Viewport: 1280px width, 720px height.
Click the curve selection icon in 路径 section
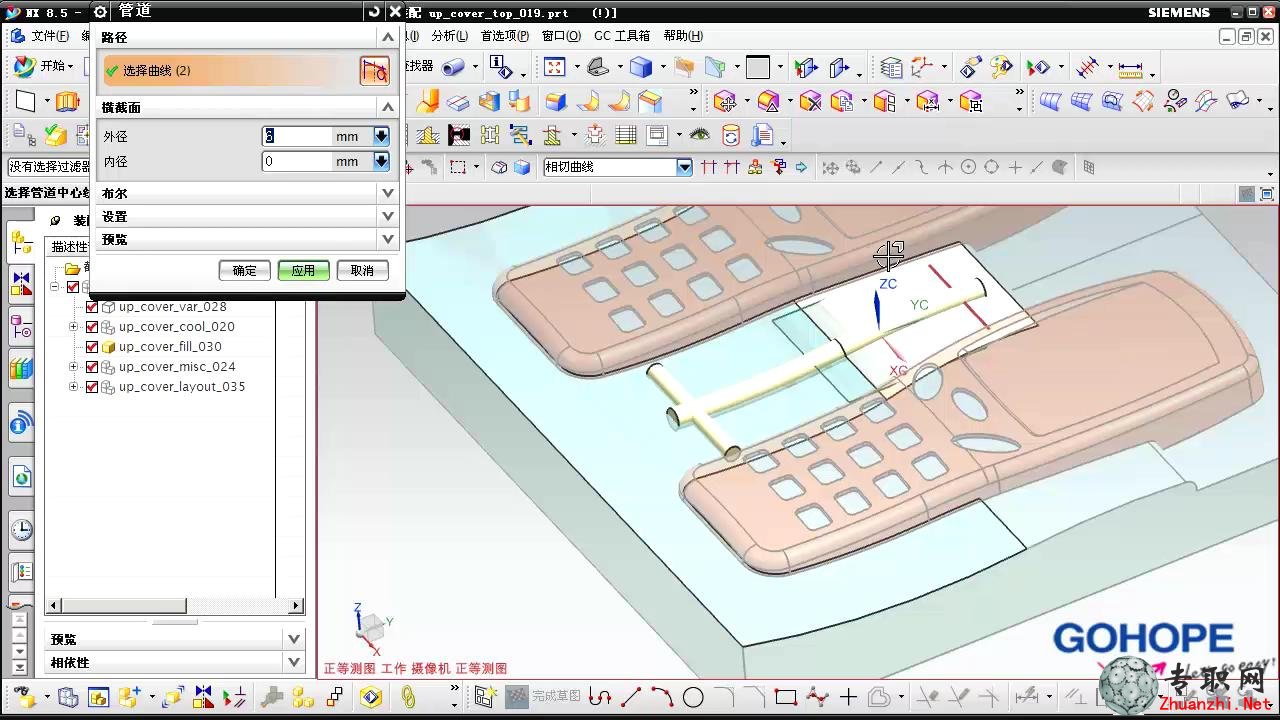click(374, 70)
